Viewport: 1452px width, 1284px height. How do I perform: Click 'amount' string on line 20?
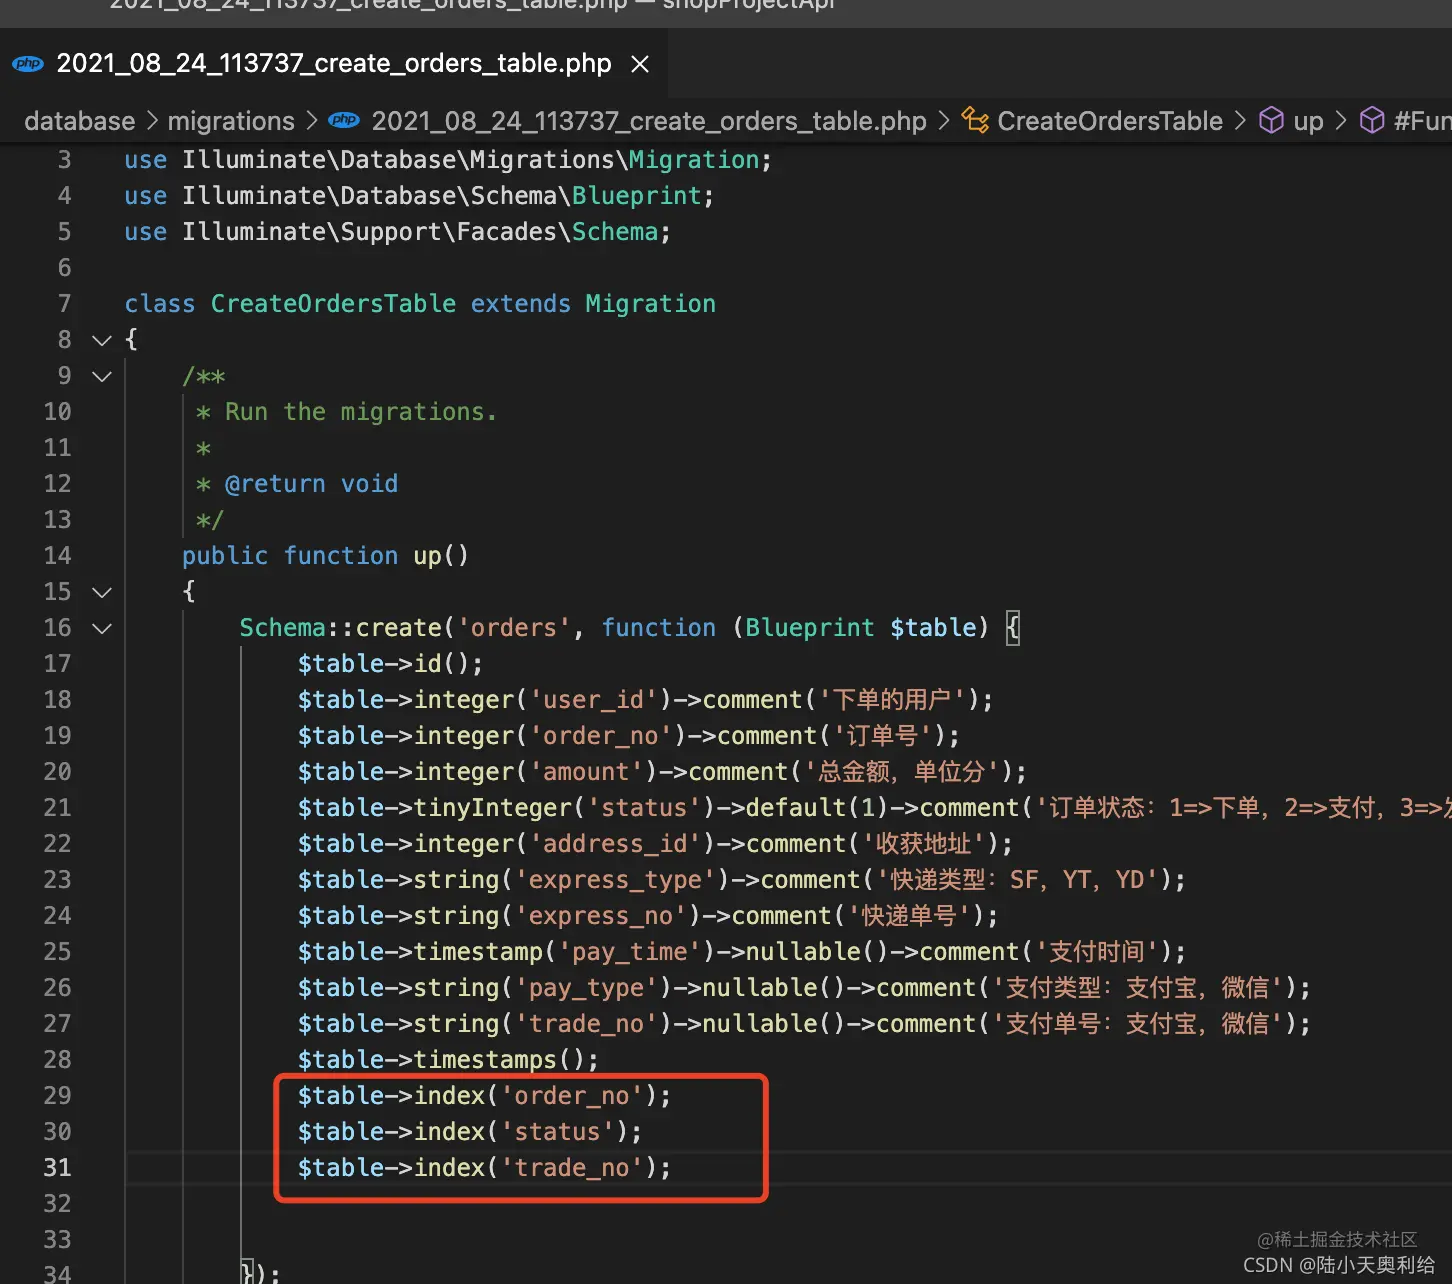(x=586, y=772)
